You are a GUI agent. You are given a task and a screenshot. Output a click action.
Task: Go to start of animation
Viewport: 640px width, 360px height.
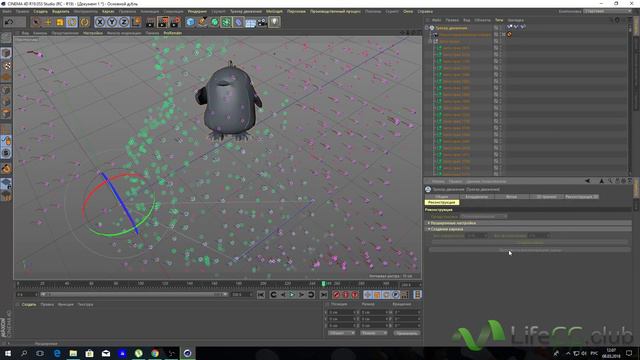coord(261,295)
